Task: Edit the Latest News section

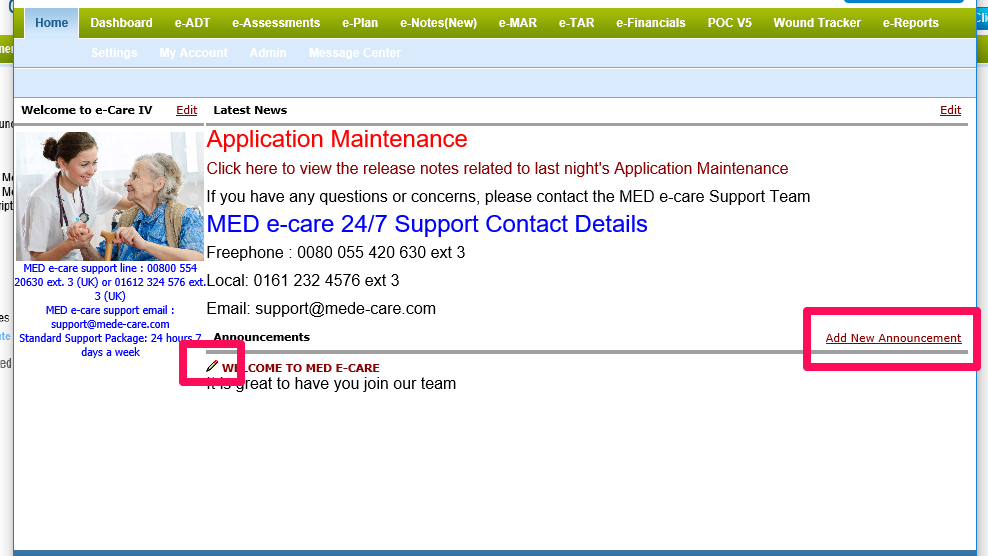Action: coord(950,110)
